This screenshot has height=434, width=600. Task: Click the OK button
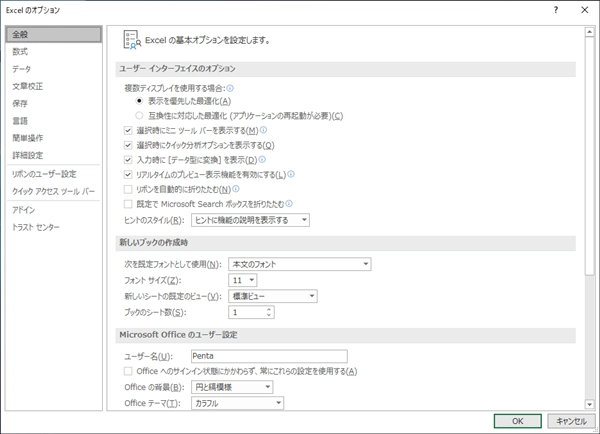(x=518, y=421)
